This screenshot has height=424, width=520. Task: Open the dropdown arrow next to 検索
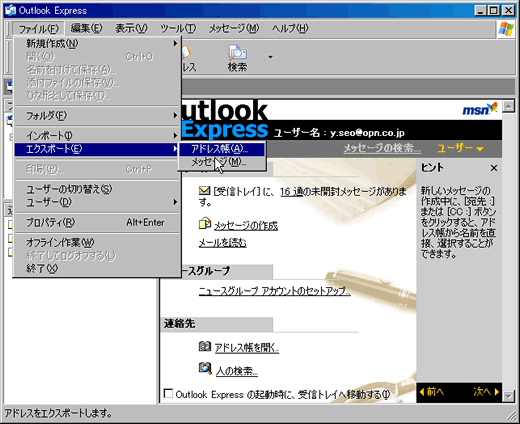coord(270,57)
